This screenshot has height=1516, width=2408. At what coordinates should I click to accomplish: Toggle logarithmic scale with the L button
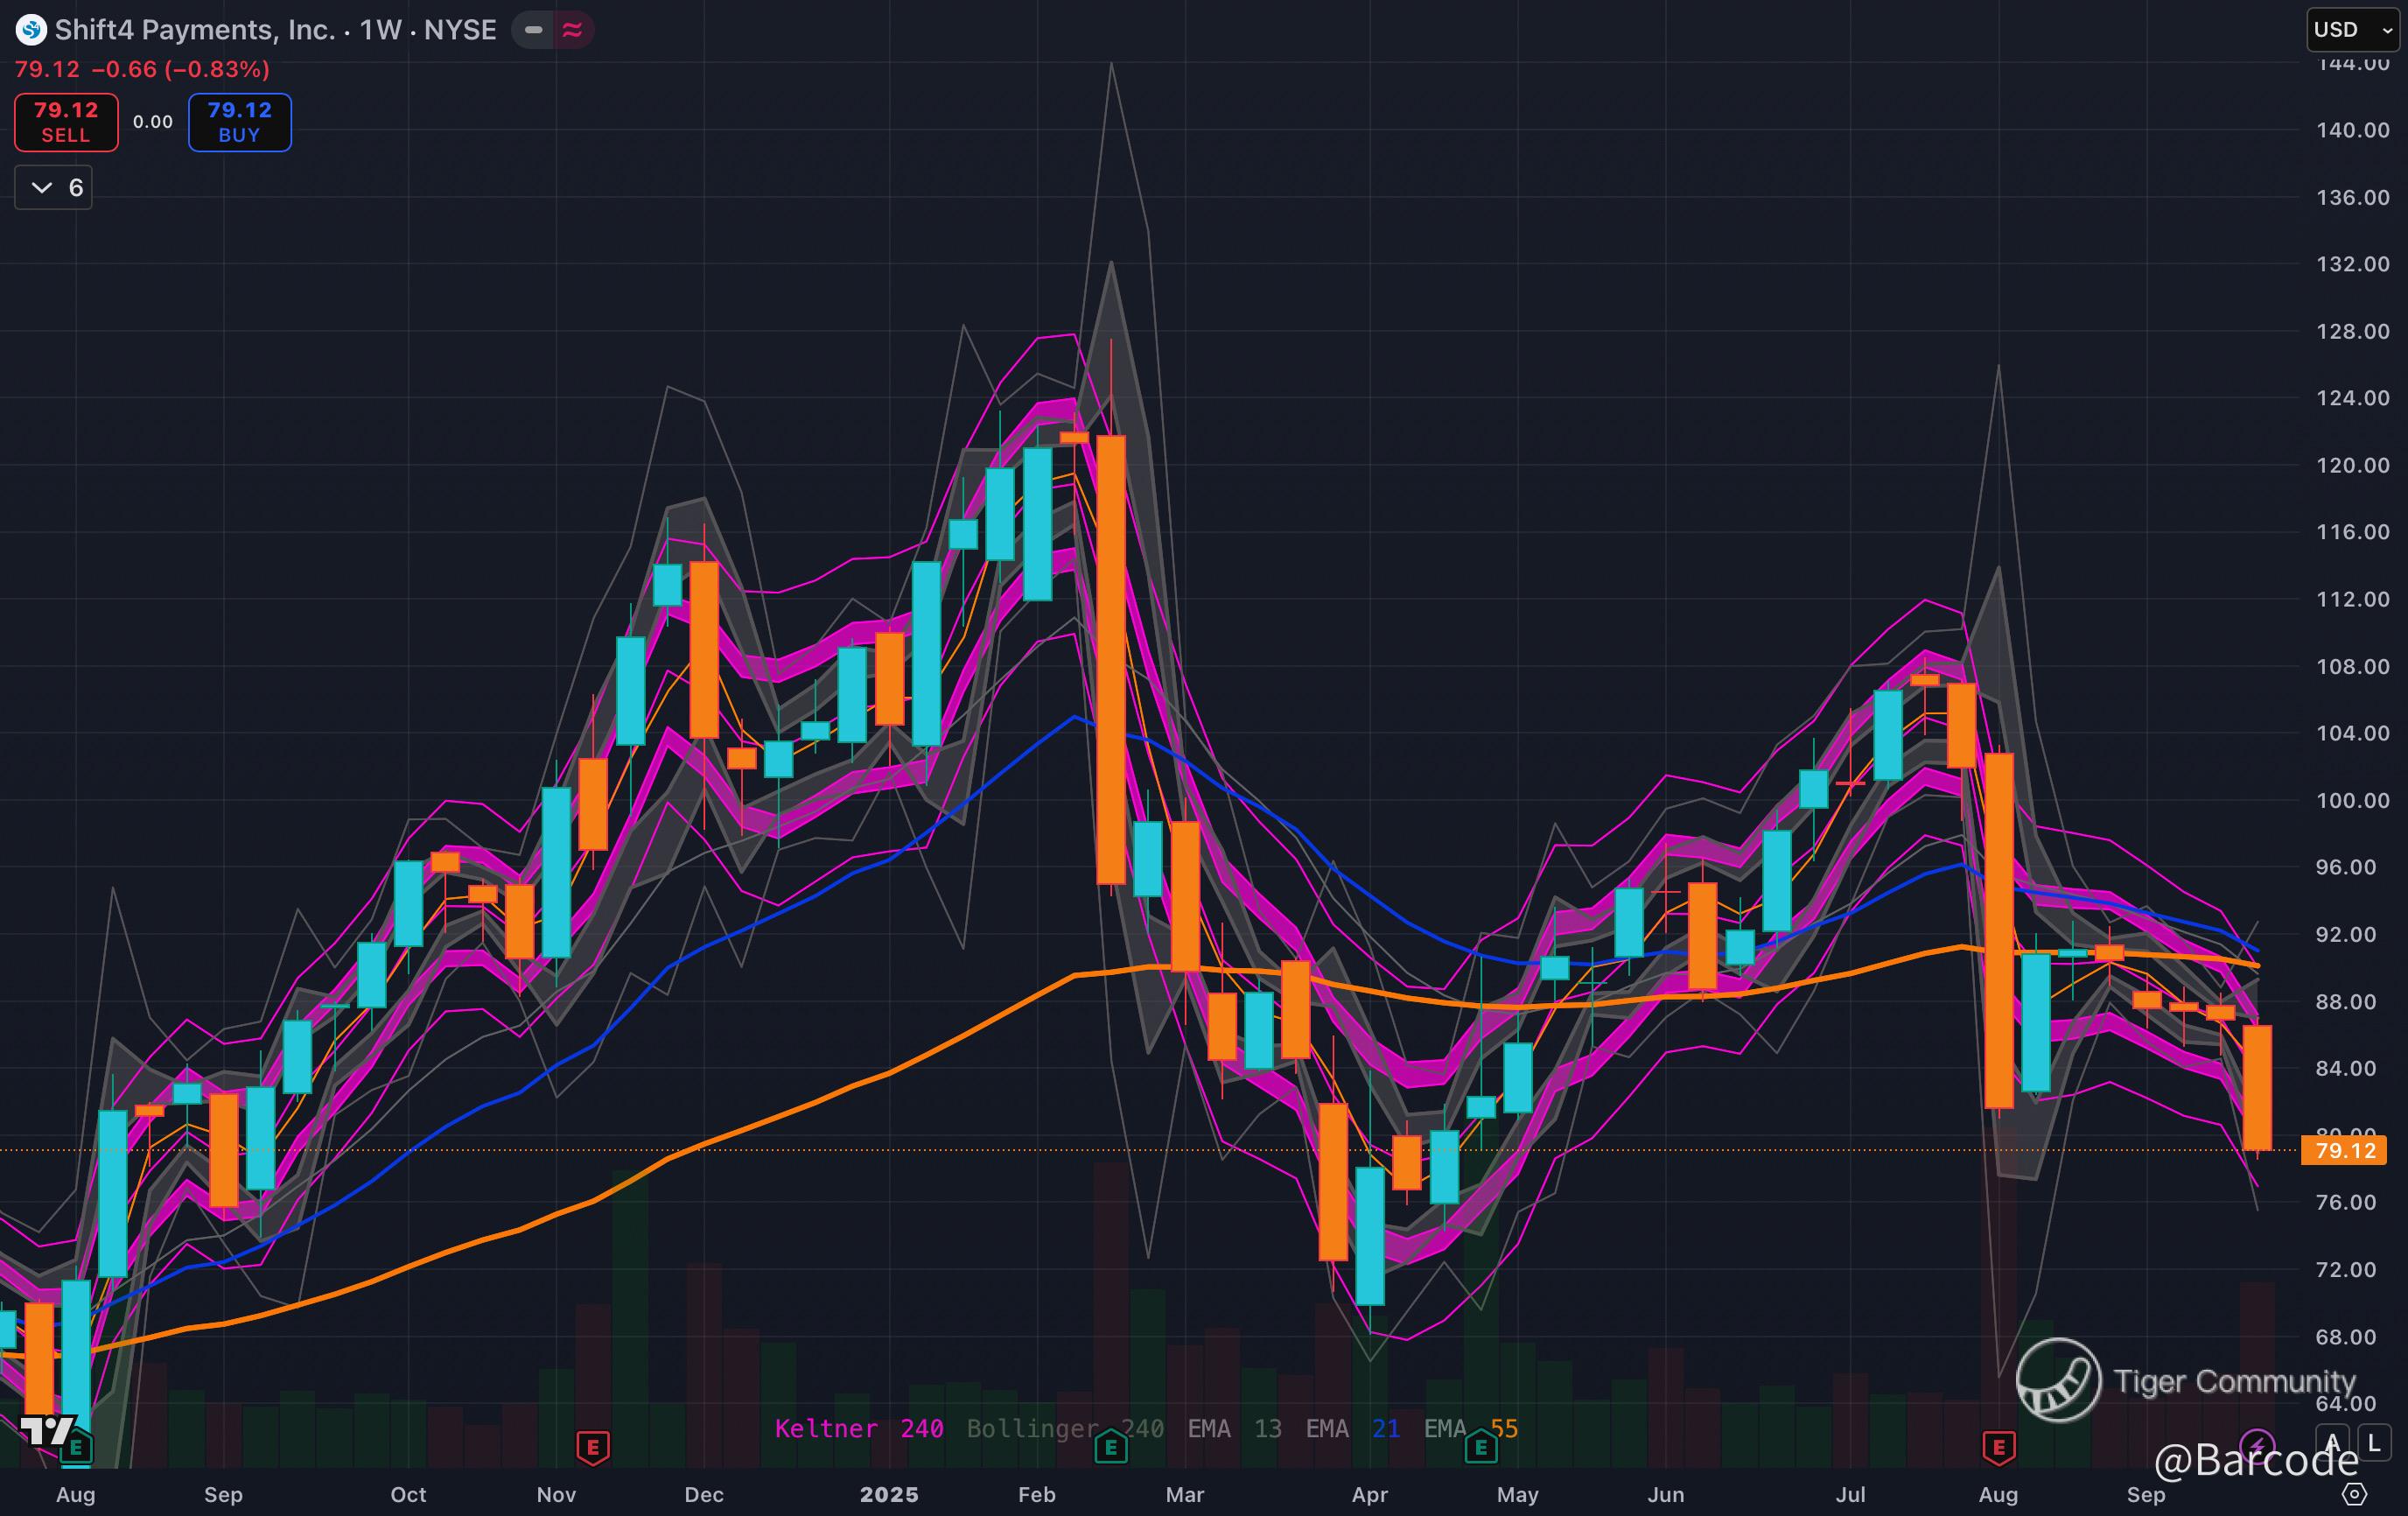click(x=2374, y=1443)
